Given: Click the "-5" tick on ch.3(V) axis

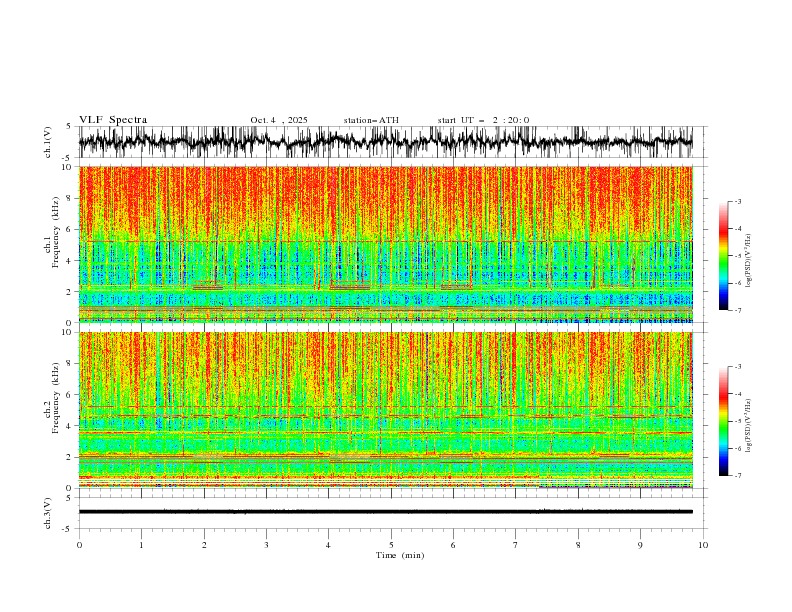Looking at the screenshot, I should point(67,529).
